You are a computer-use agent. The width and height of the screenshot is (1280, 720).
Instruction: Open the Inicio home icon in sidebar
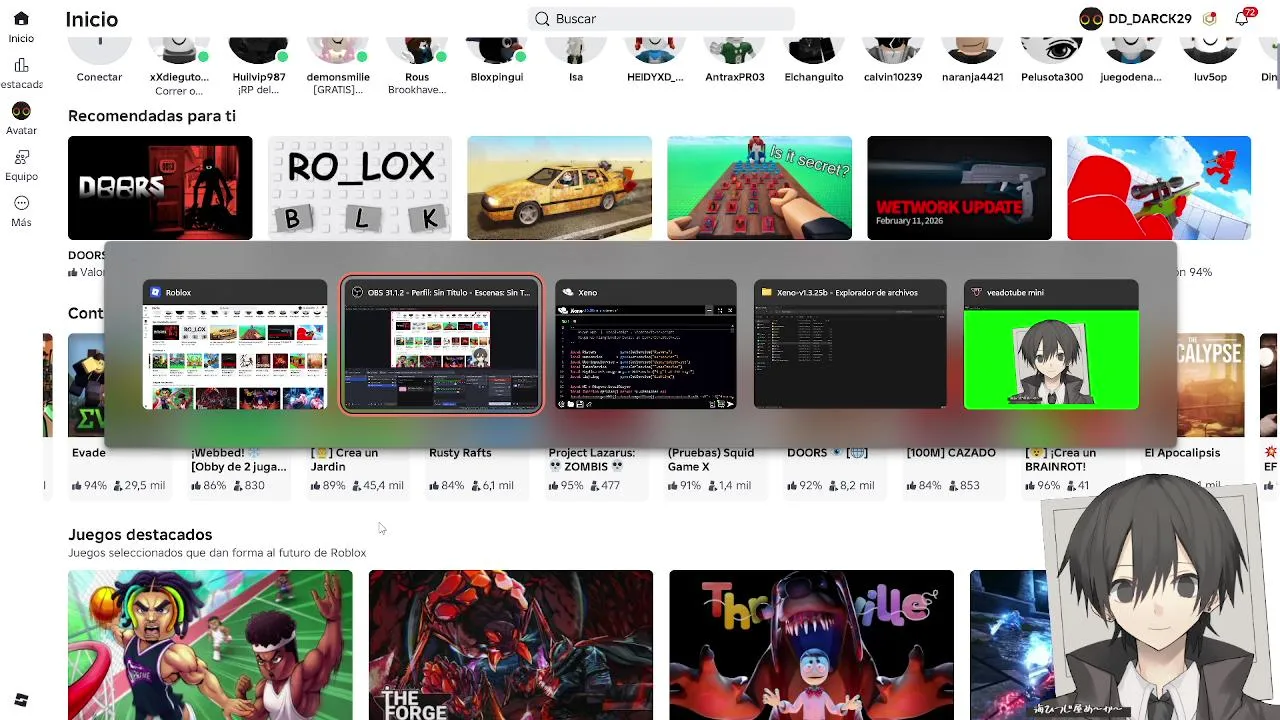click(21, 19)
